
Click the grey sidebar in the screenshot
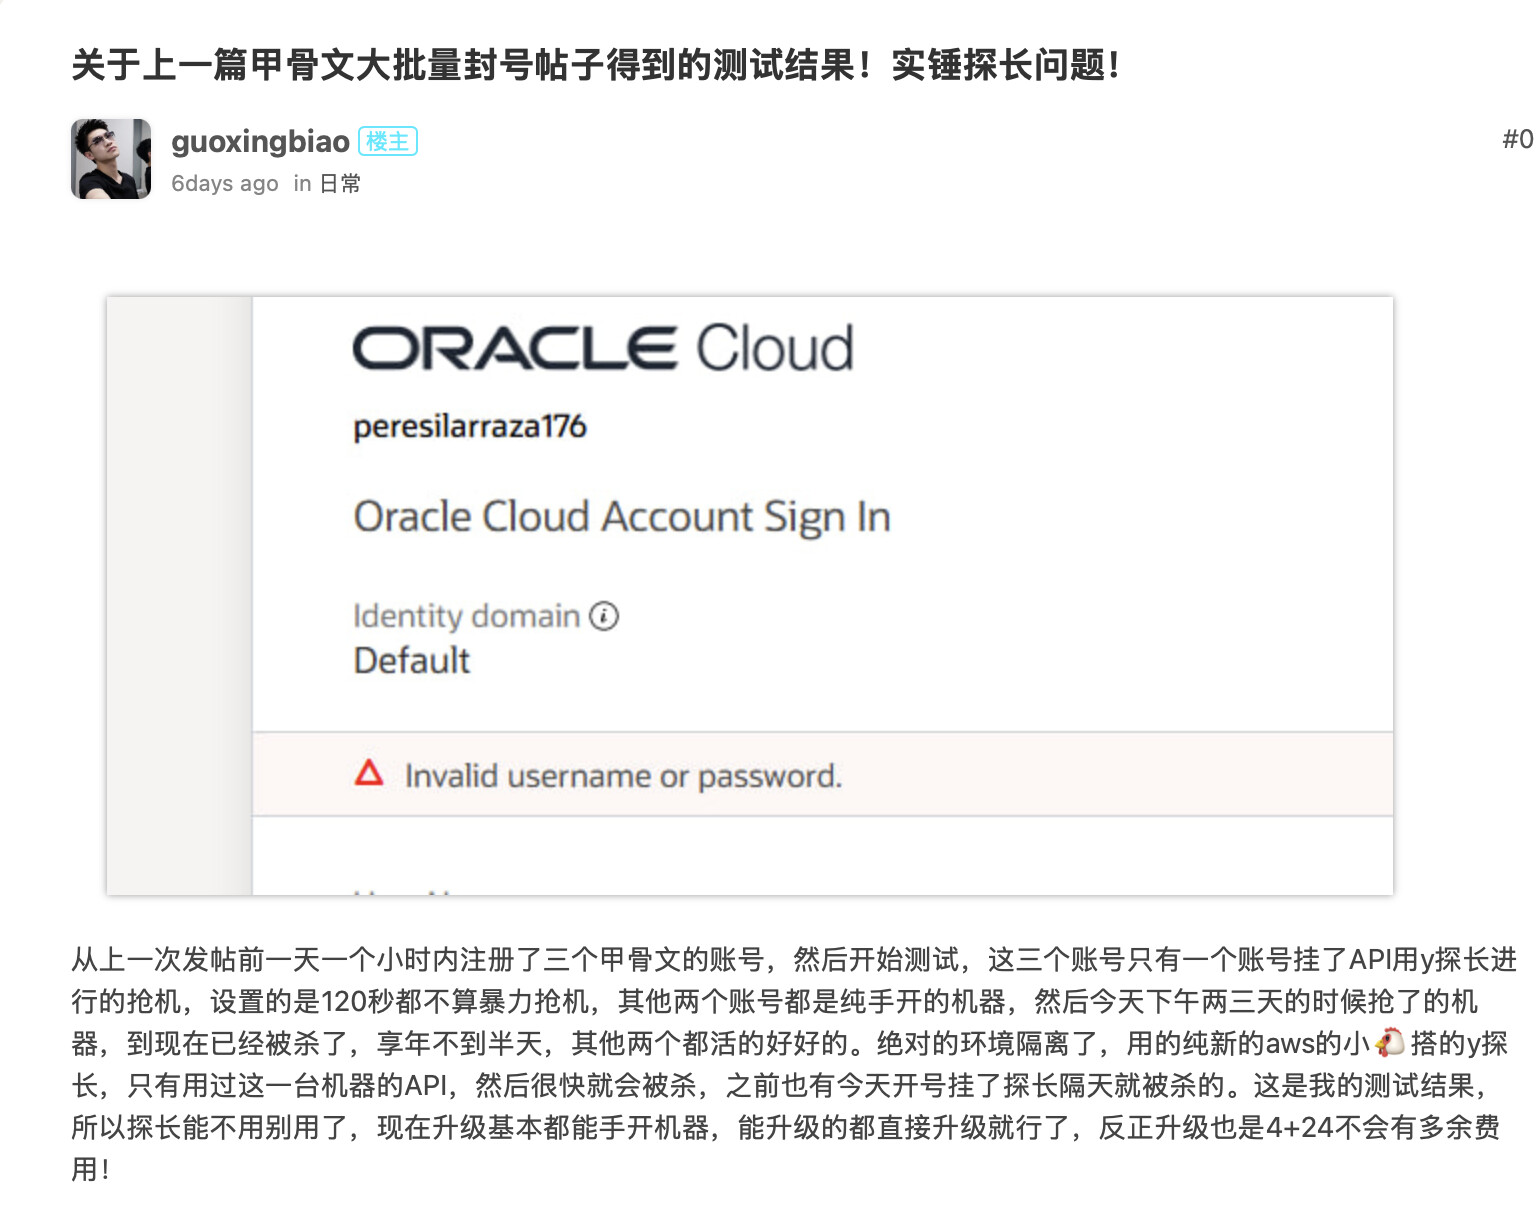point(180,596)
